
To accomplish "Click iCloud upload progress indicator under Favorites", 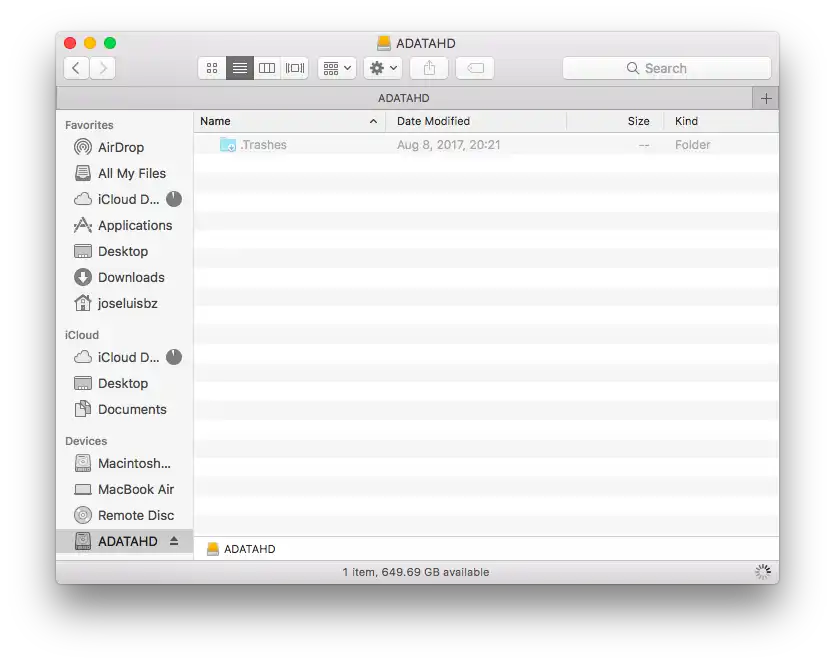I will coord(174,199).
